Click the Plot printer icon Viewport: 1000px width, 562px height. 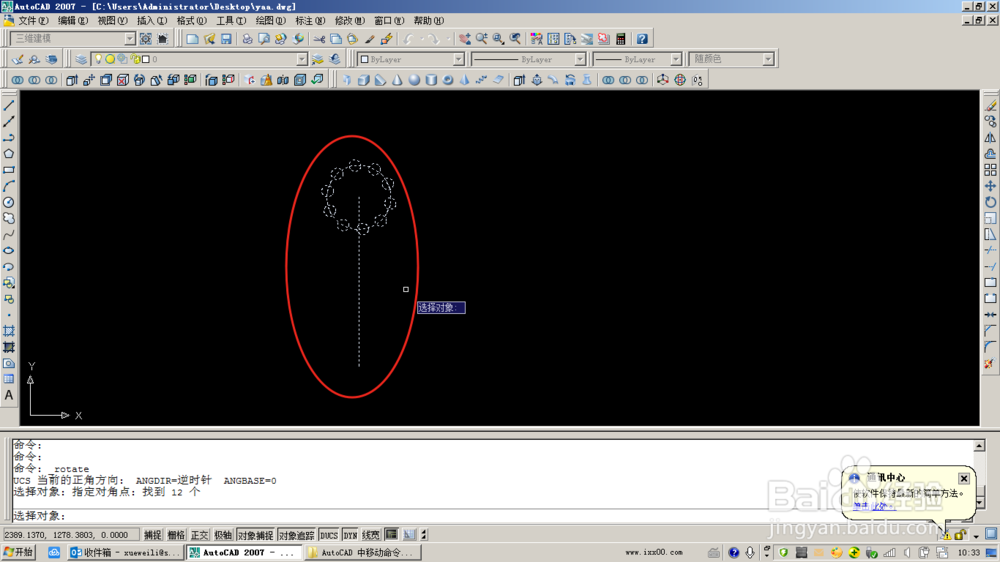(247, 39)
